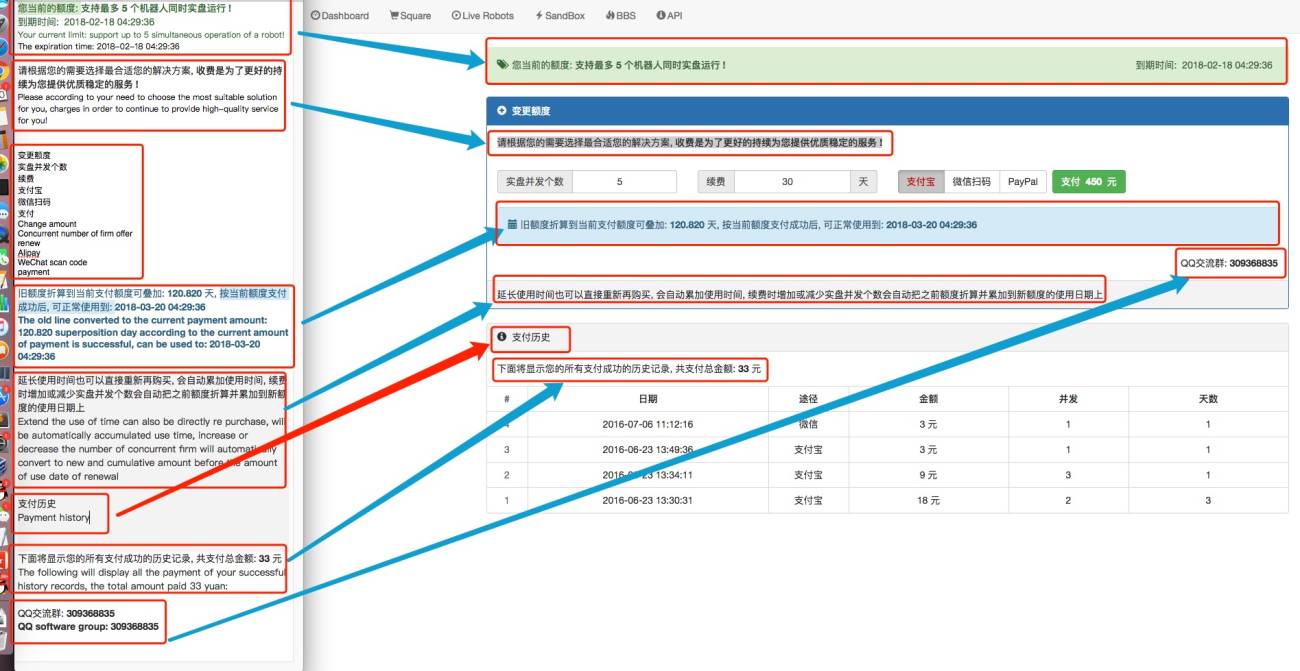Click the date 2018-03-20 04:29:36 in blue box
Image resolution: width=1300 pixels, height=671 pixels.
pyautogui.click(x=931, y=225)
